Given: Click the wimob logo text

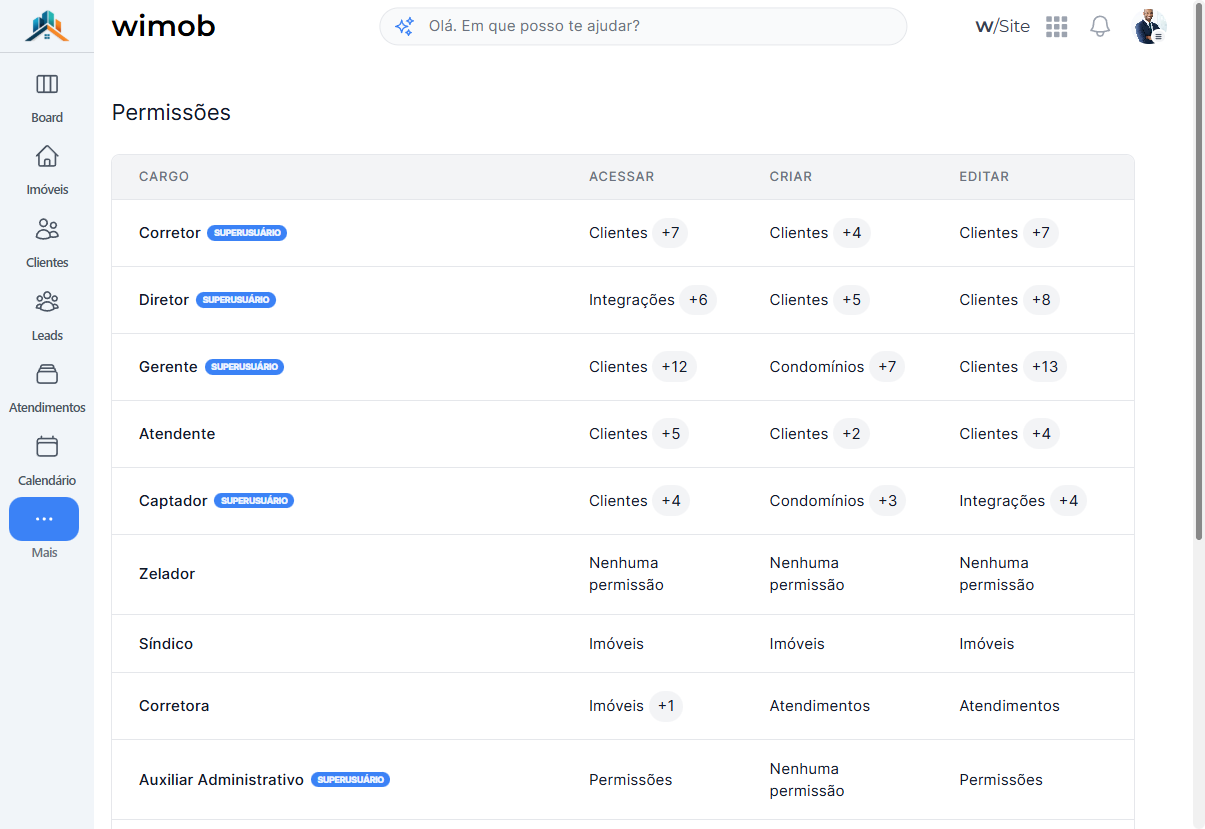Looking at the screenshot, I should 163,26.
